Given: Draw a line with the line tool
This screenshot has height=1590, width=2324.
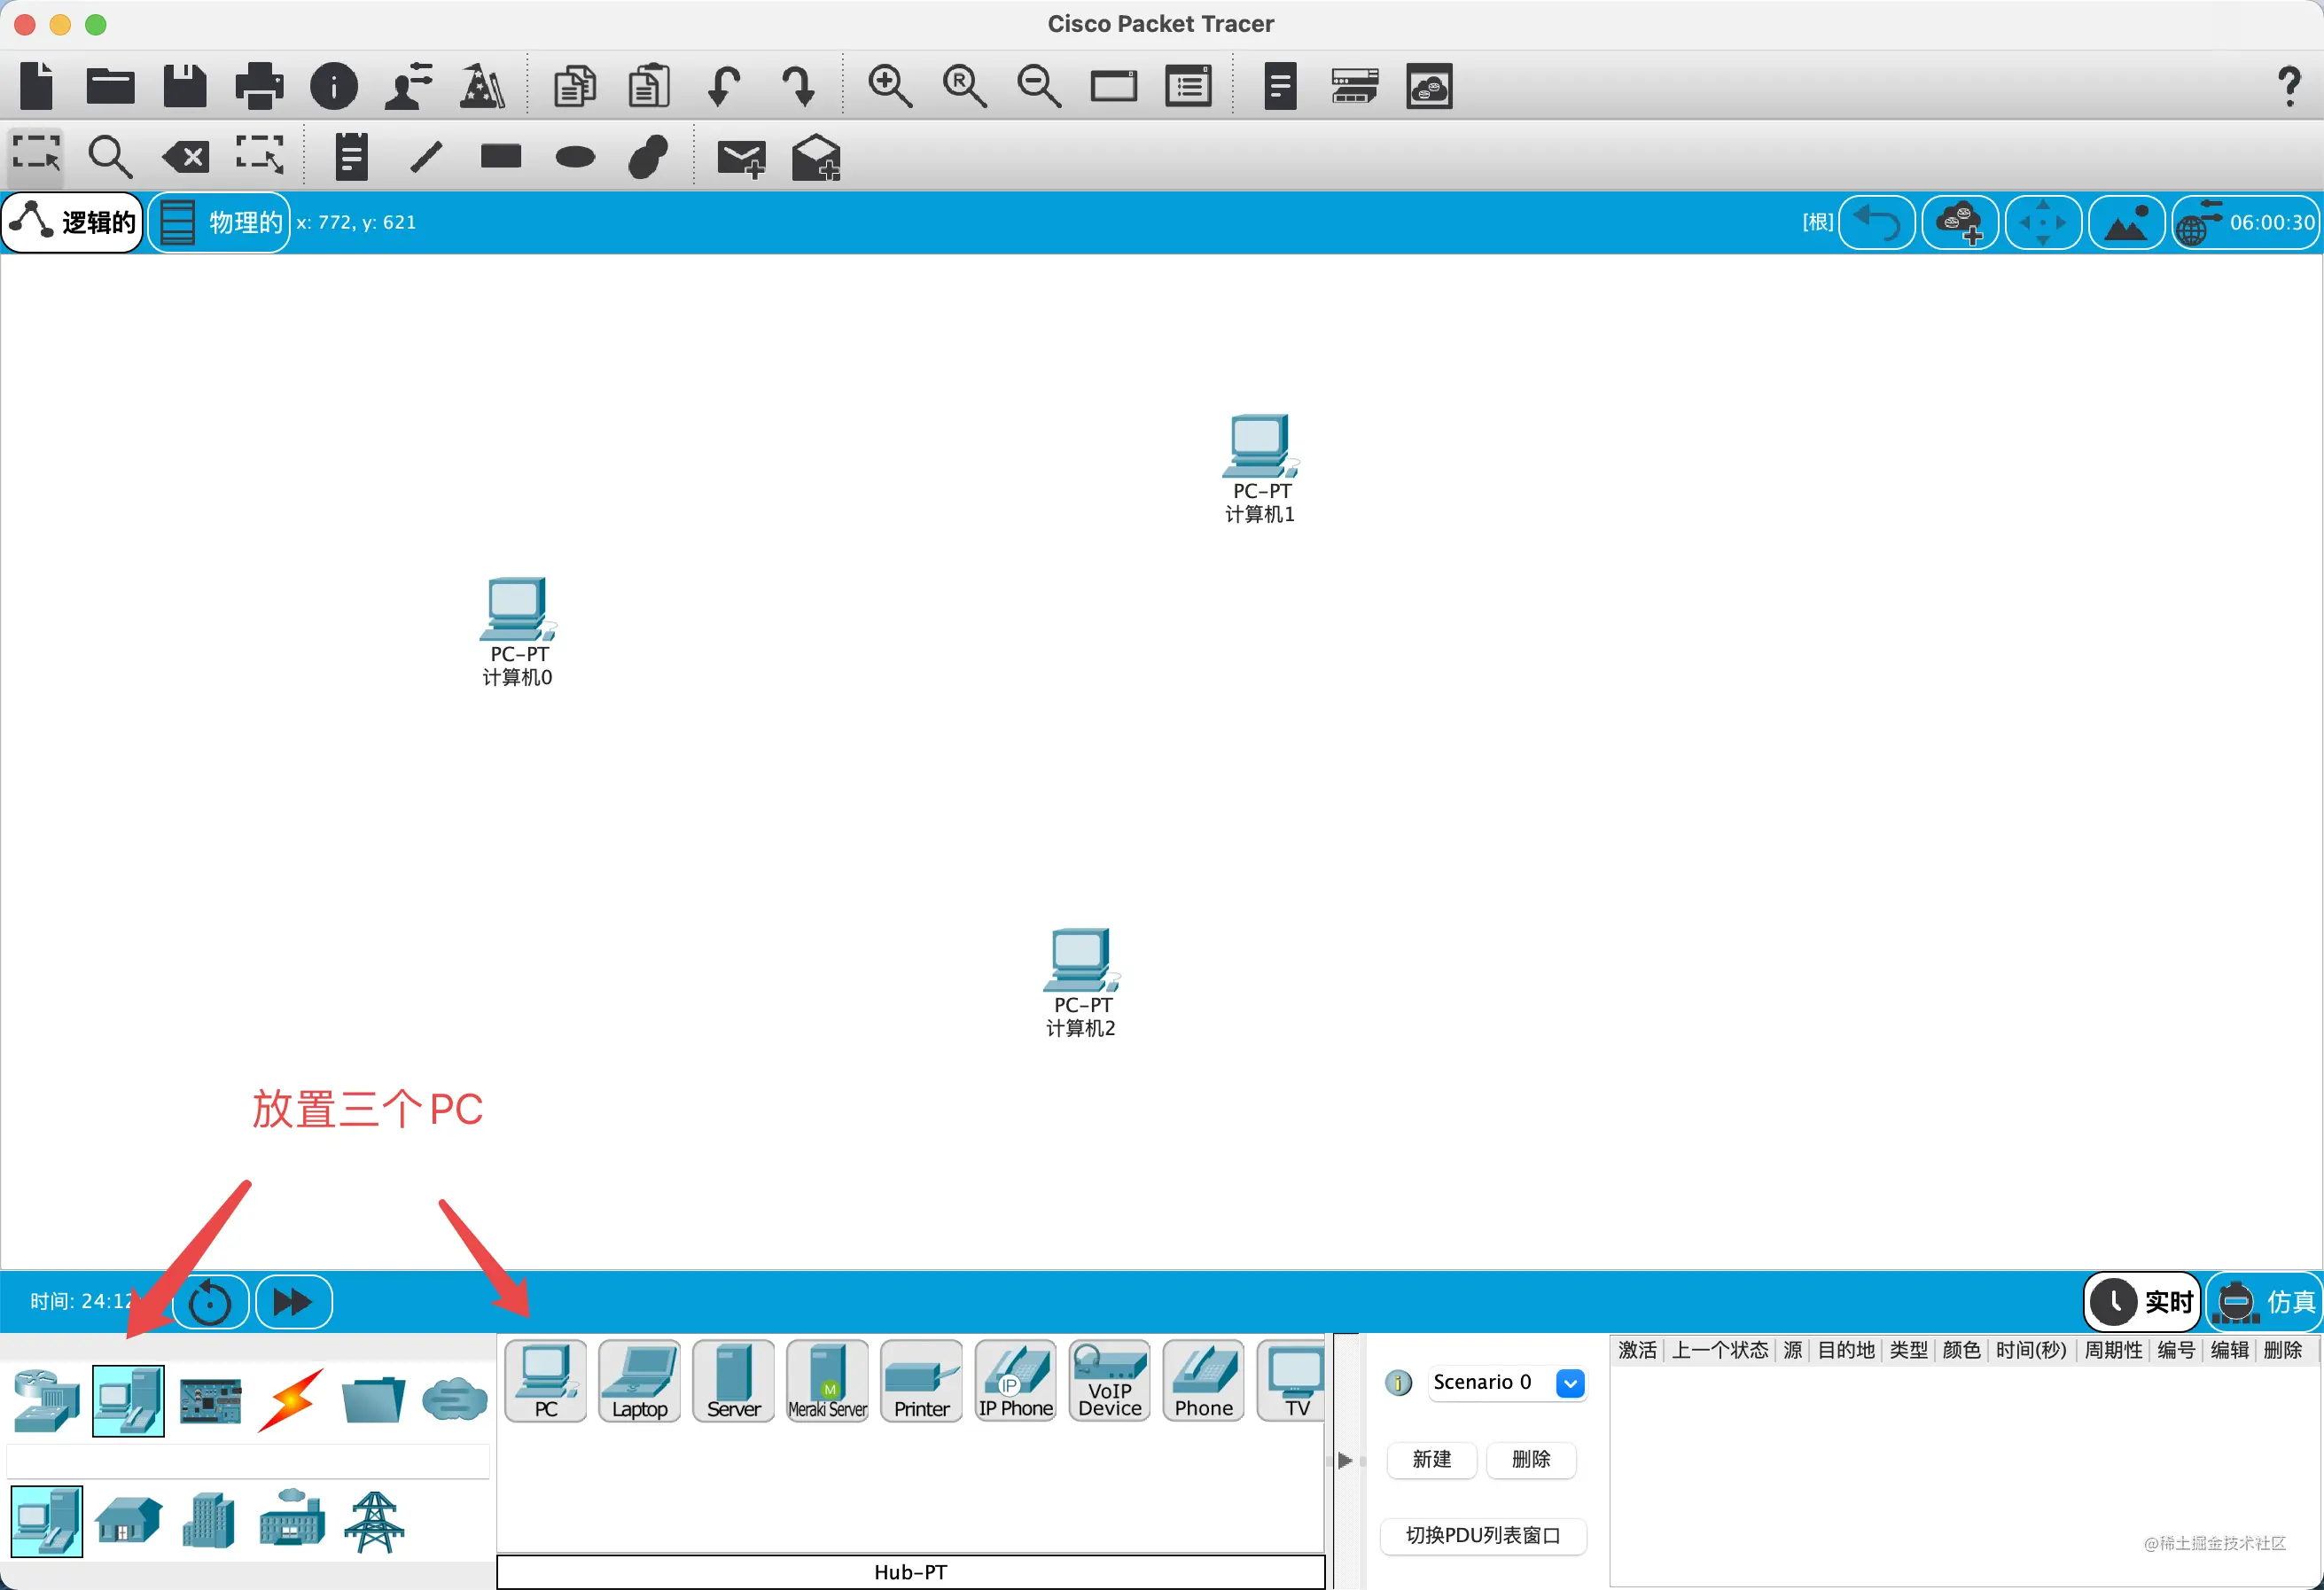Looking at the screenshot, I should click(x=426, y=156).
